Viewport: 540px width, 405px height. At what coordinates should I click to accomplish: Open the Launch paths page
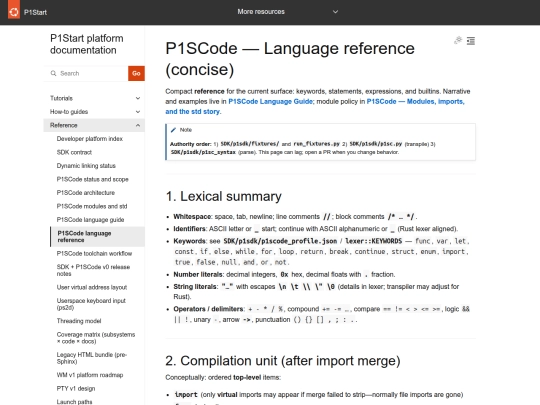pos(74,402)
